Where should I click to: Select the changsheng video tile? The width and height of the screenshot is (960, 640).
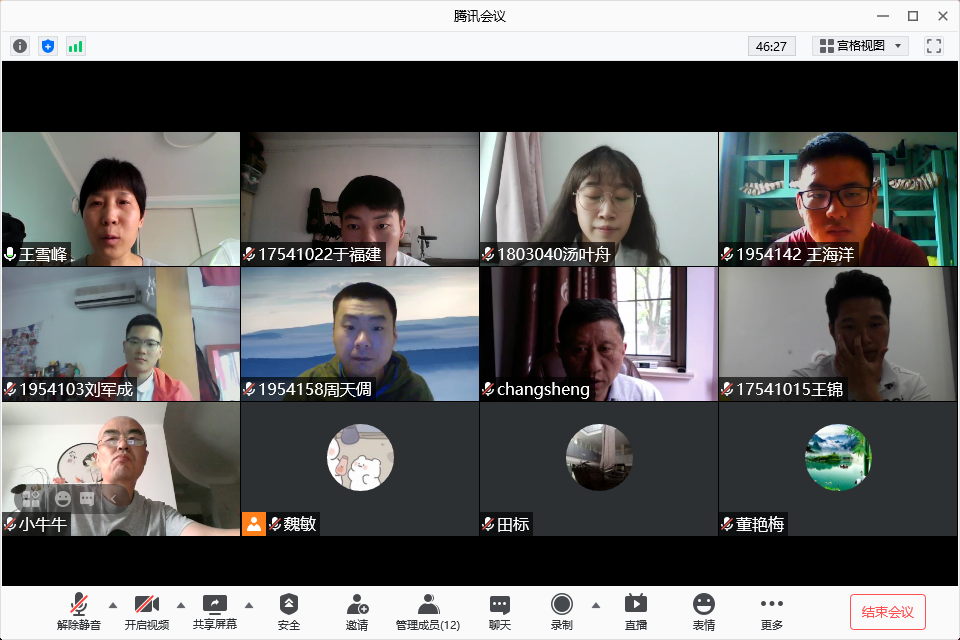click(599, 334)
